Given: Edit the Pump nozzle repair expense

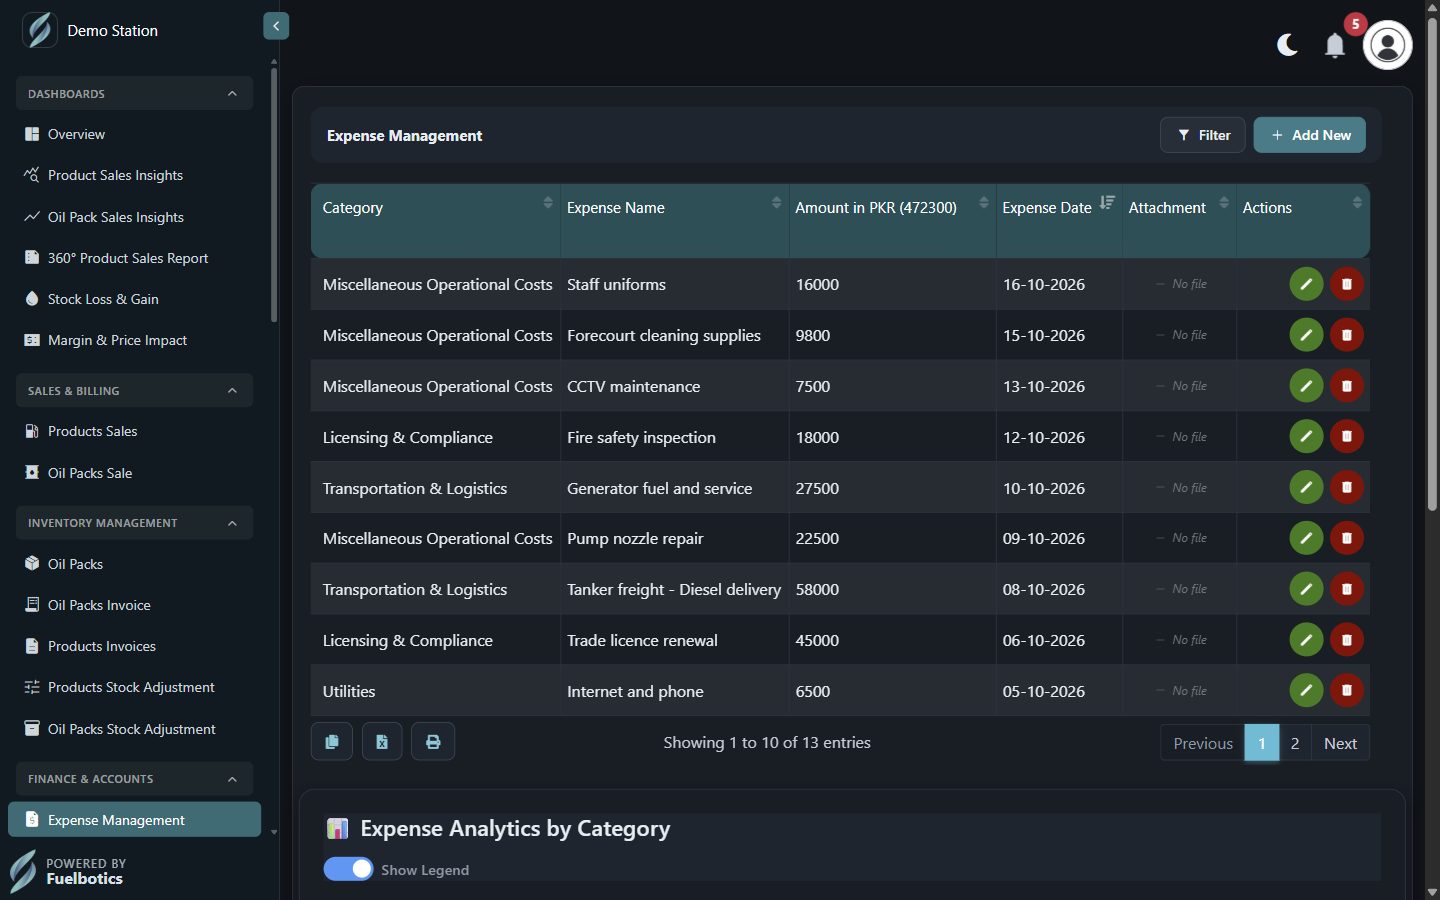Looking at the screenshot, I should pos(1306,538).
